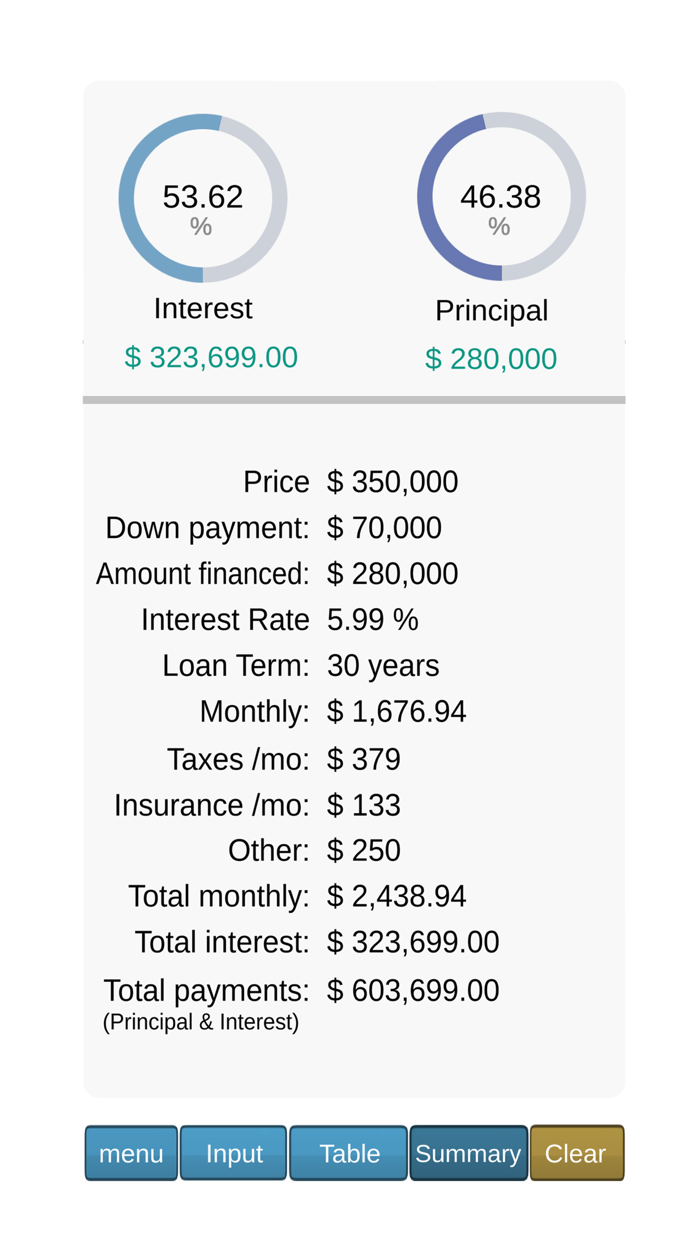Select the 30 years Loan Term
The height and width of the screenshot is (1244, 700).
(x=383, y=666)
